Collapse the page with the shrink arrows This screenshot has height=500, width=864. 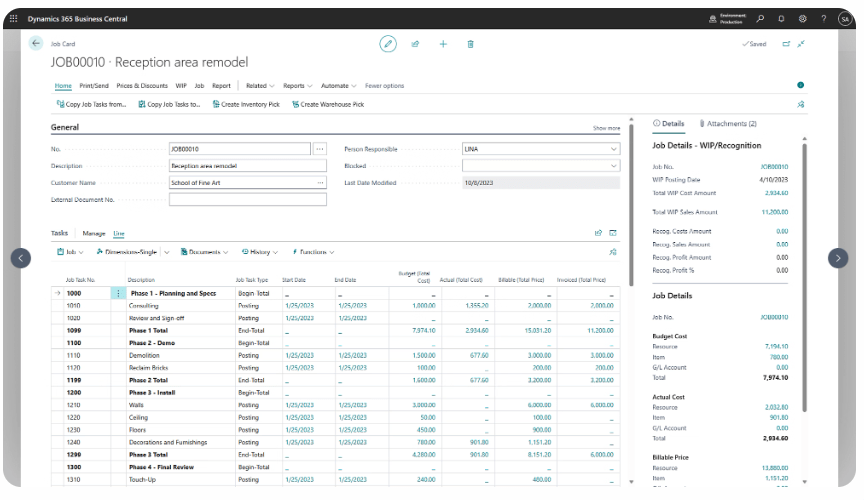coord(801,44)
